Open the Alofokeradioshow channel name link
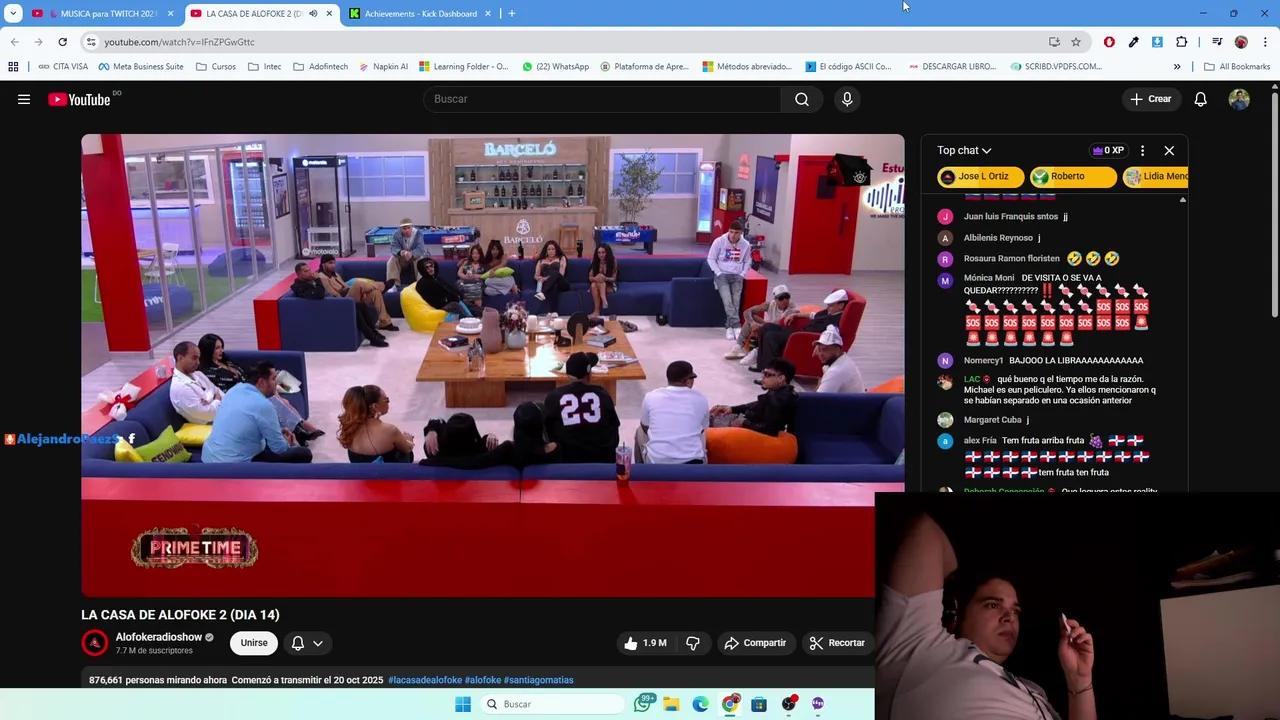Viewport: 1280px width, 720px height. pos(159,637)
